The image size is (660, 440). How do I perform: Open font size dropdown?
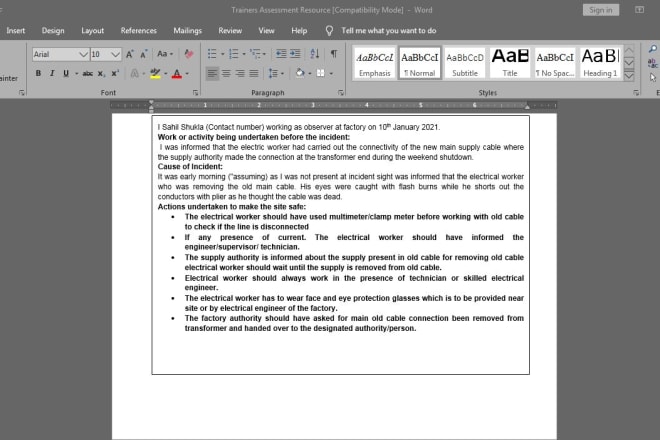point(115,54)
